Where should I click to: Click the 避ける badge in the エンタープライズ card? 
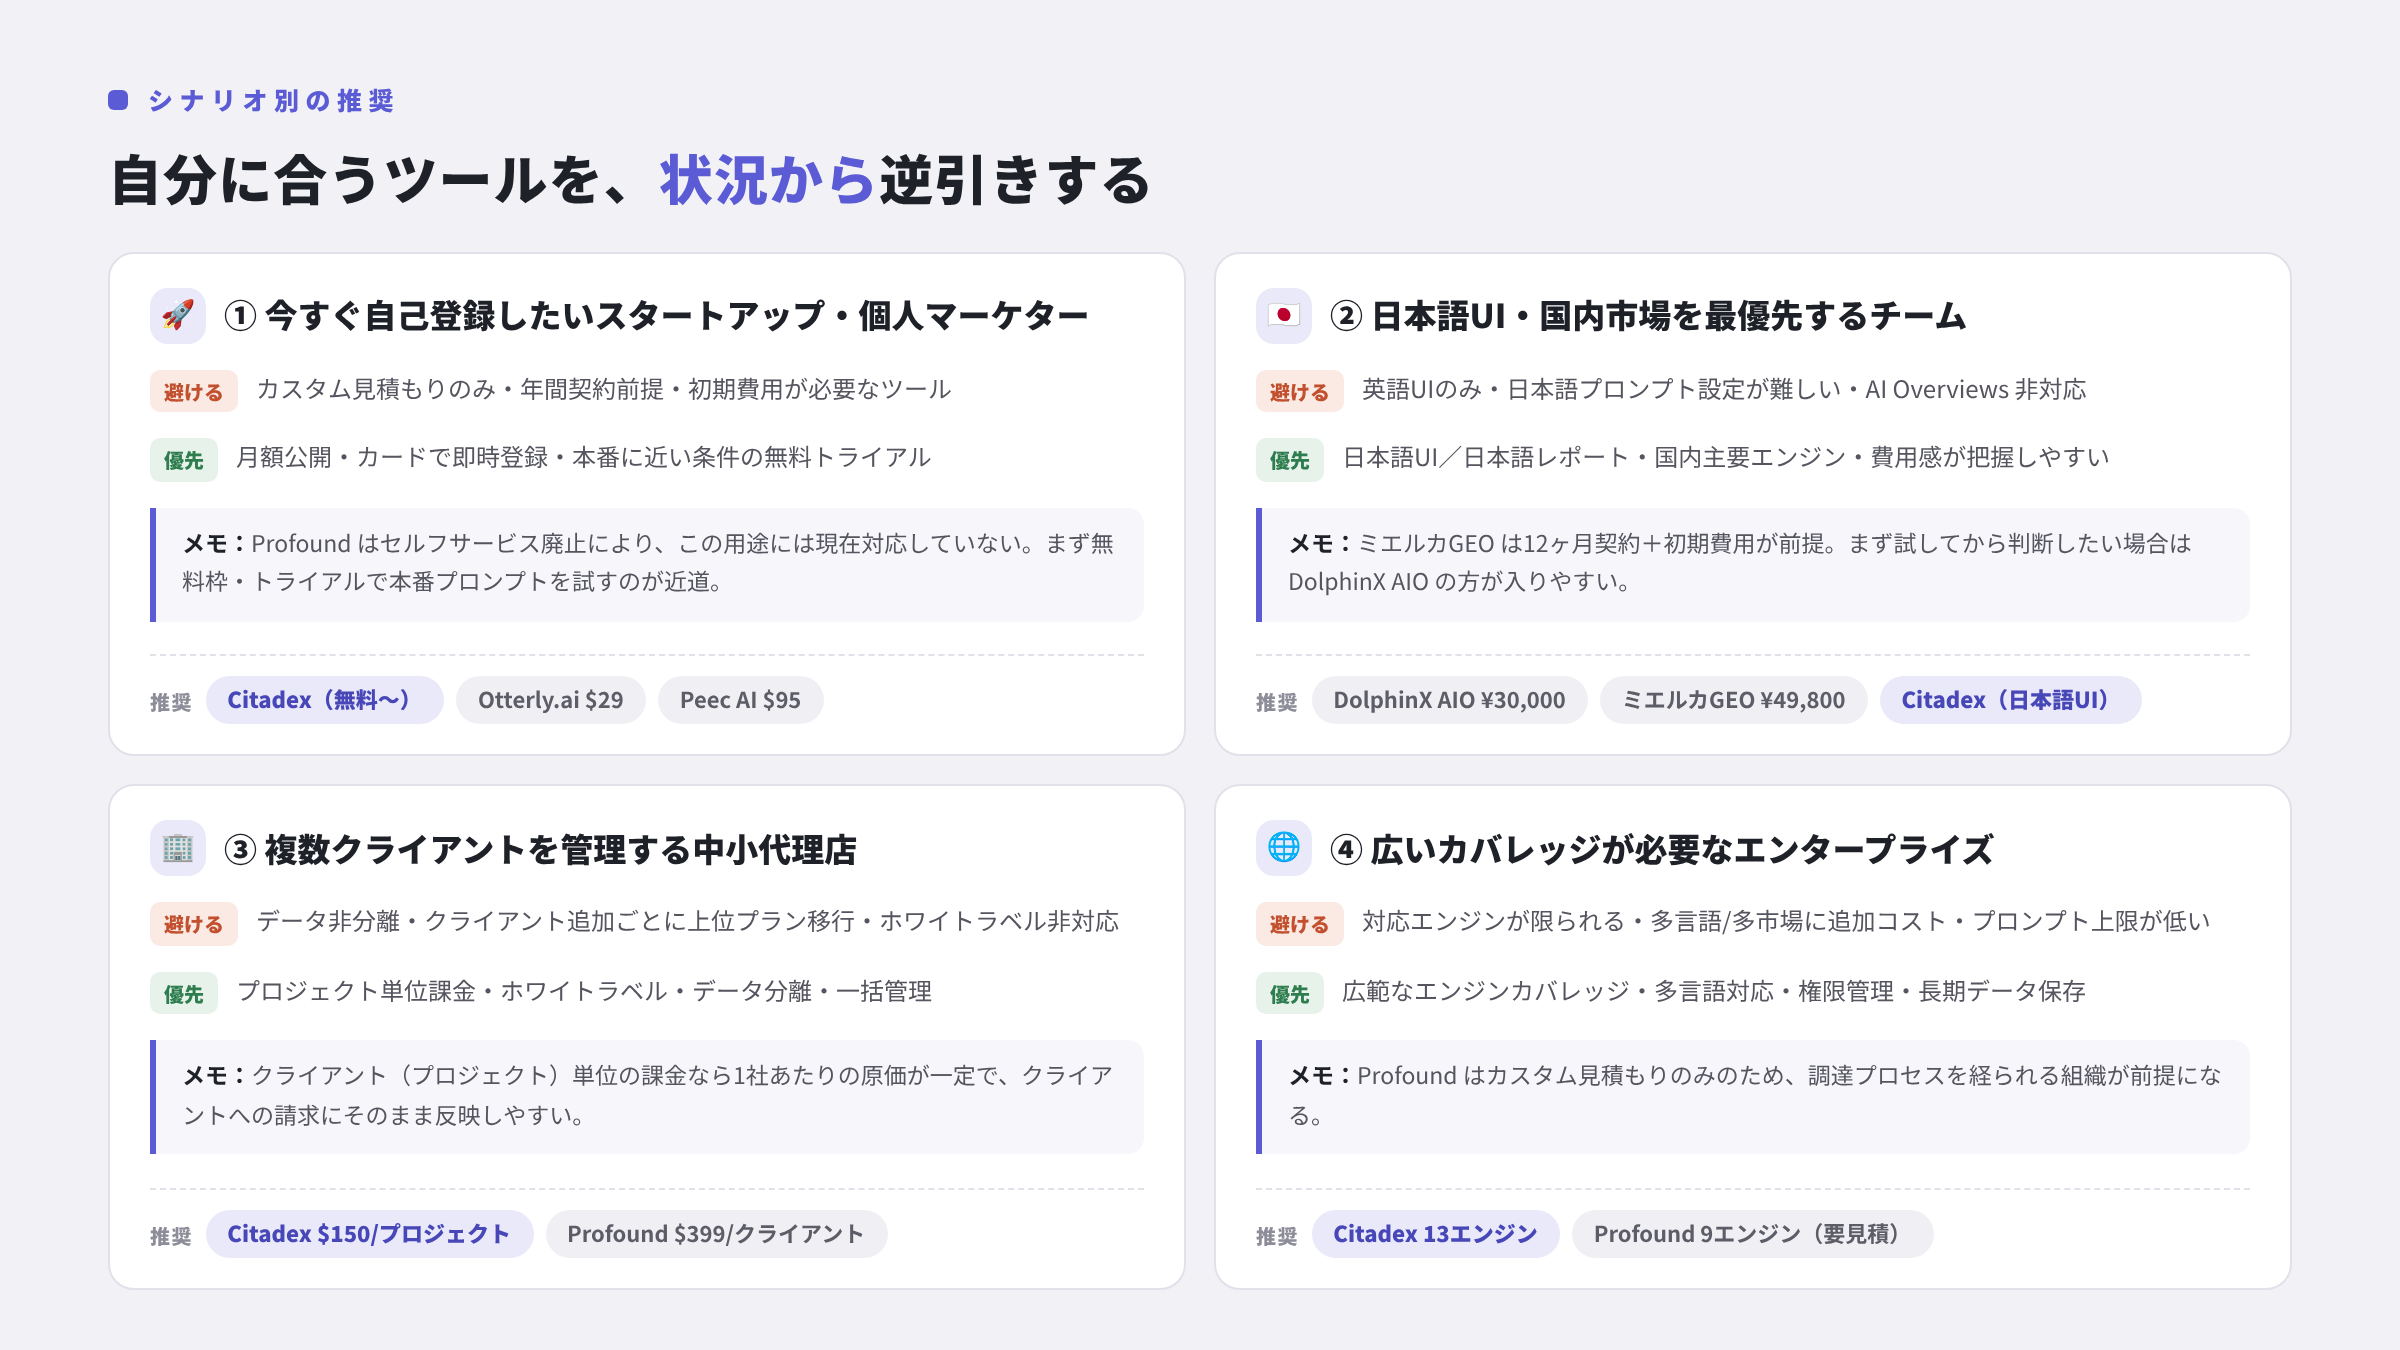pos(1300,924)
